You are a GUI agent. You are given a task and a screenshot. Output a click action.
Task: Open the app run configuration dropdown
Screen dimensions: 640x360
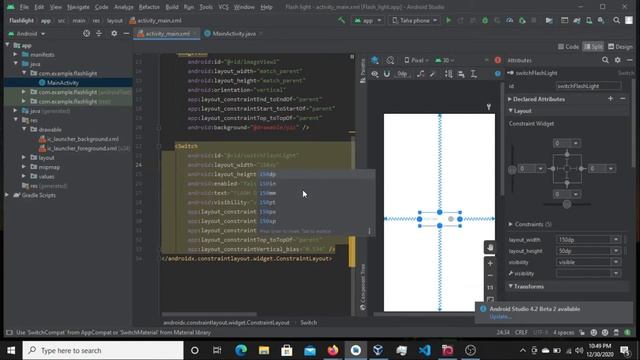point(367,20)
